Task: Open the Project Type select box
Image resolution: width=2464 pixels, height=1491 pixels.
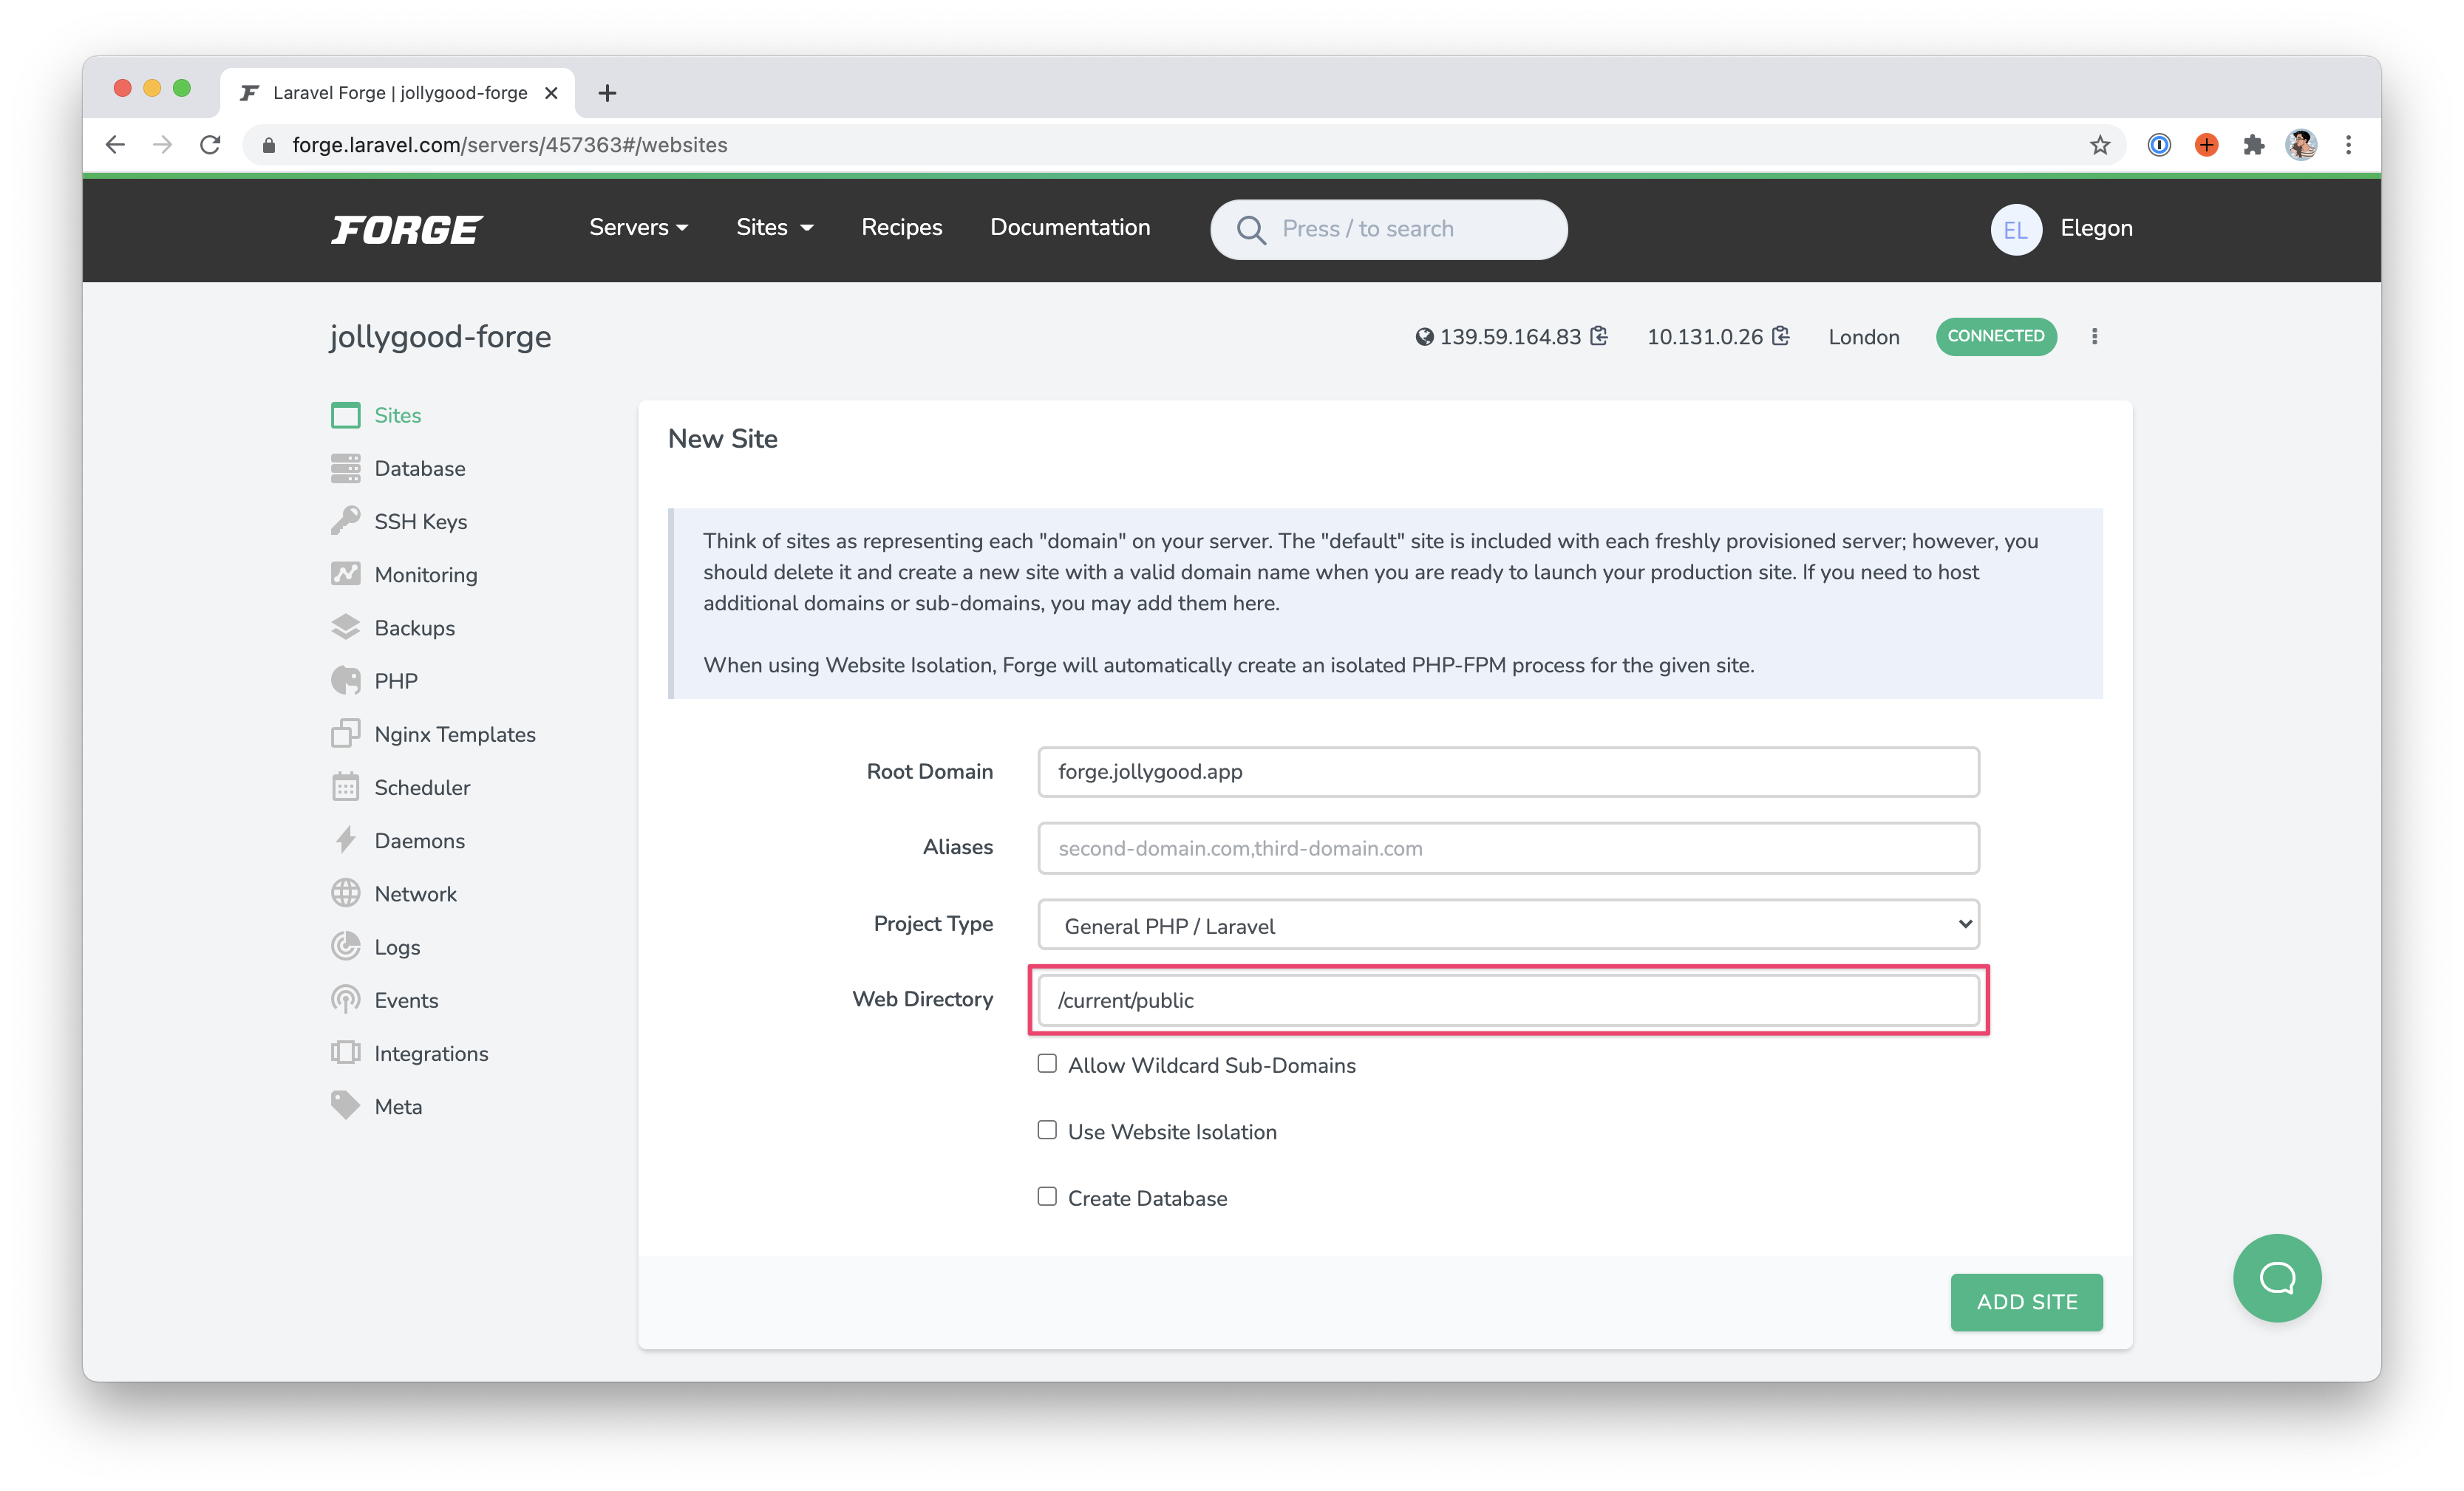Action: (1508, 924)
